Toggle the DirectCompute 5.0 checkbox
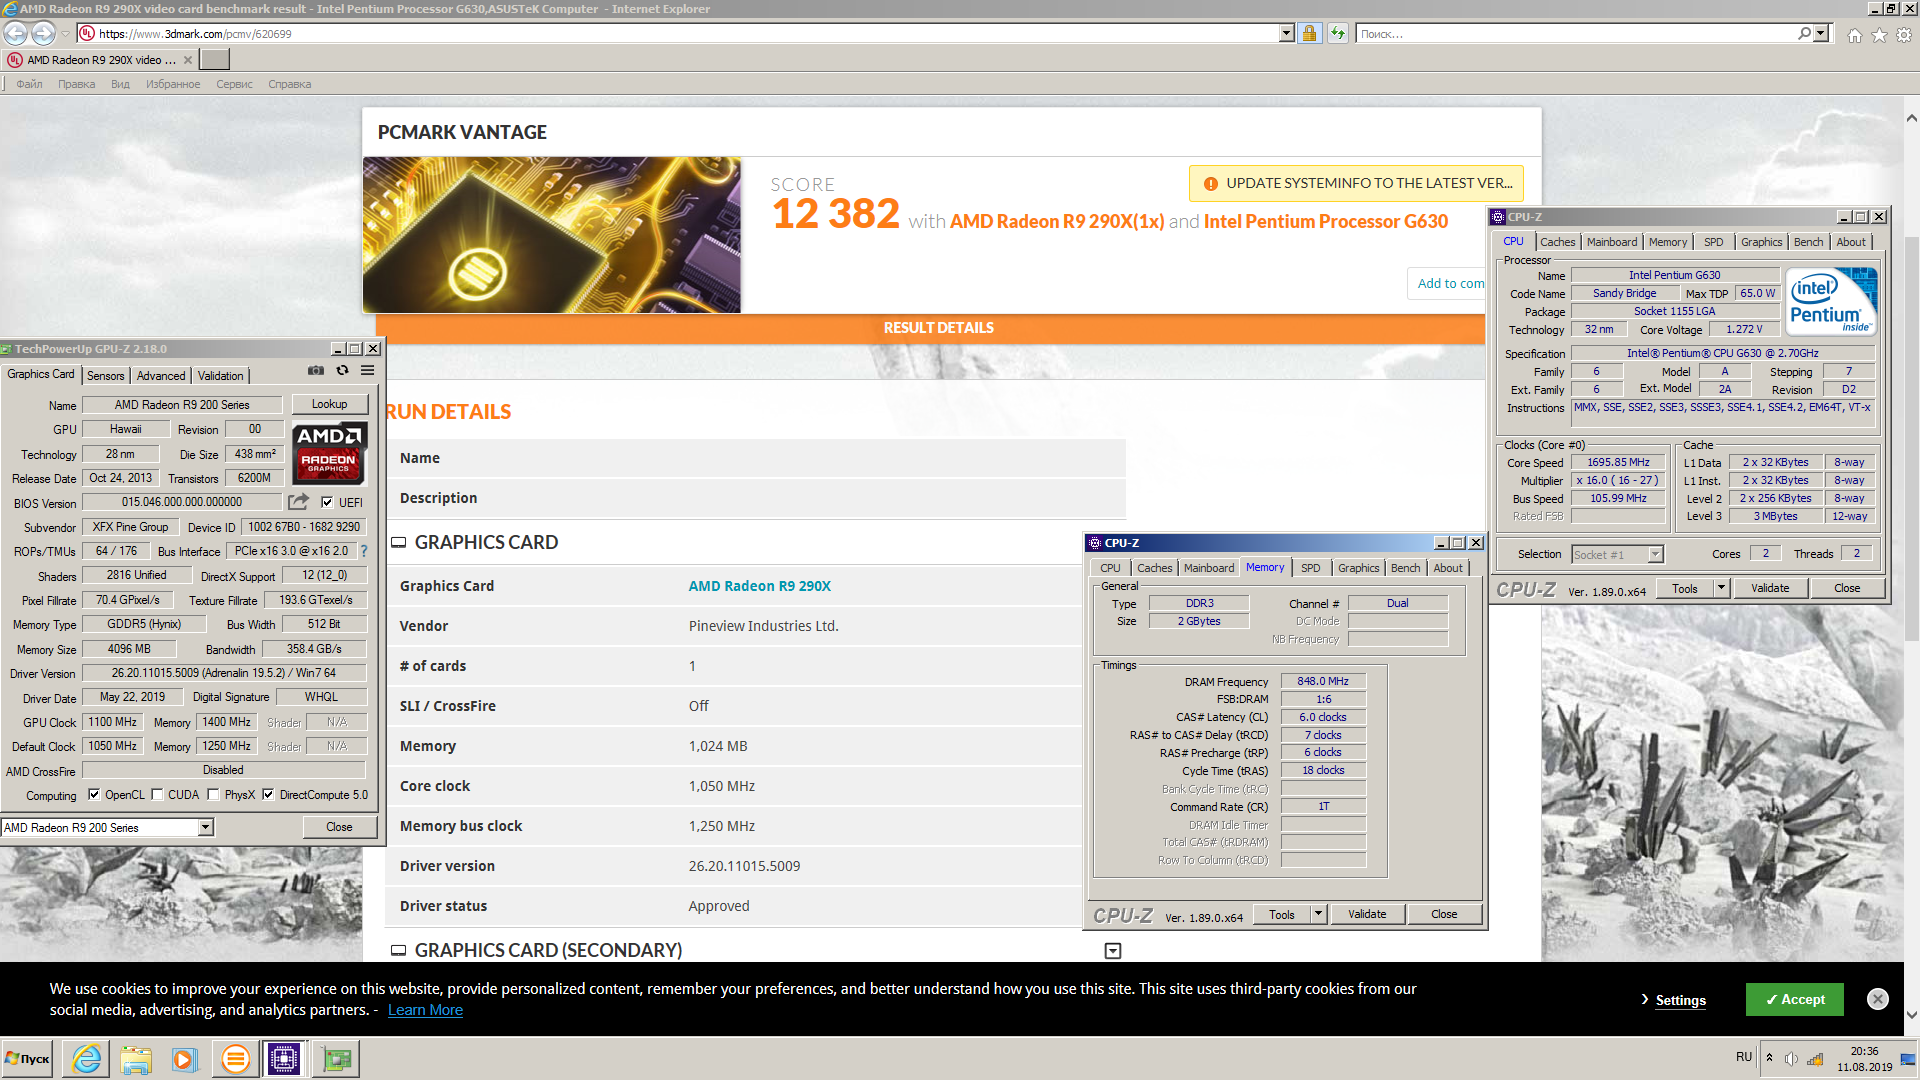This screenshot has height=1080, width=1920. [x=268, y=795]
